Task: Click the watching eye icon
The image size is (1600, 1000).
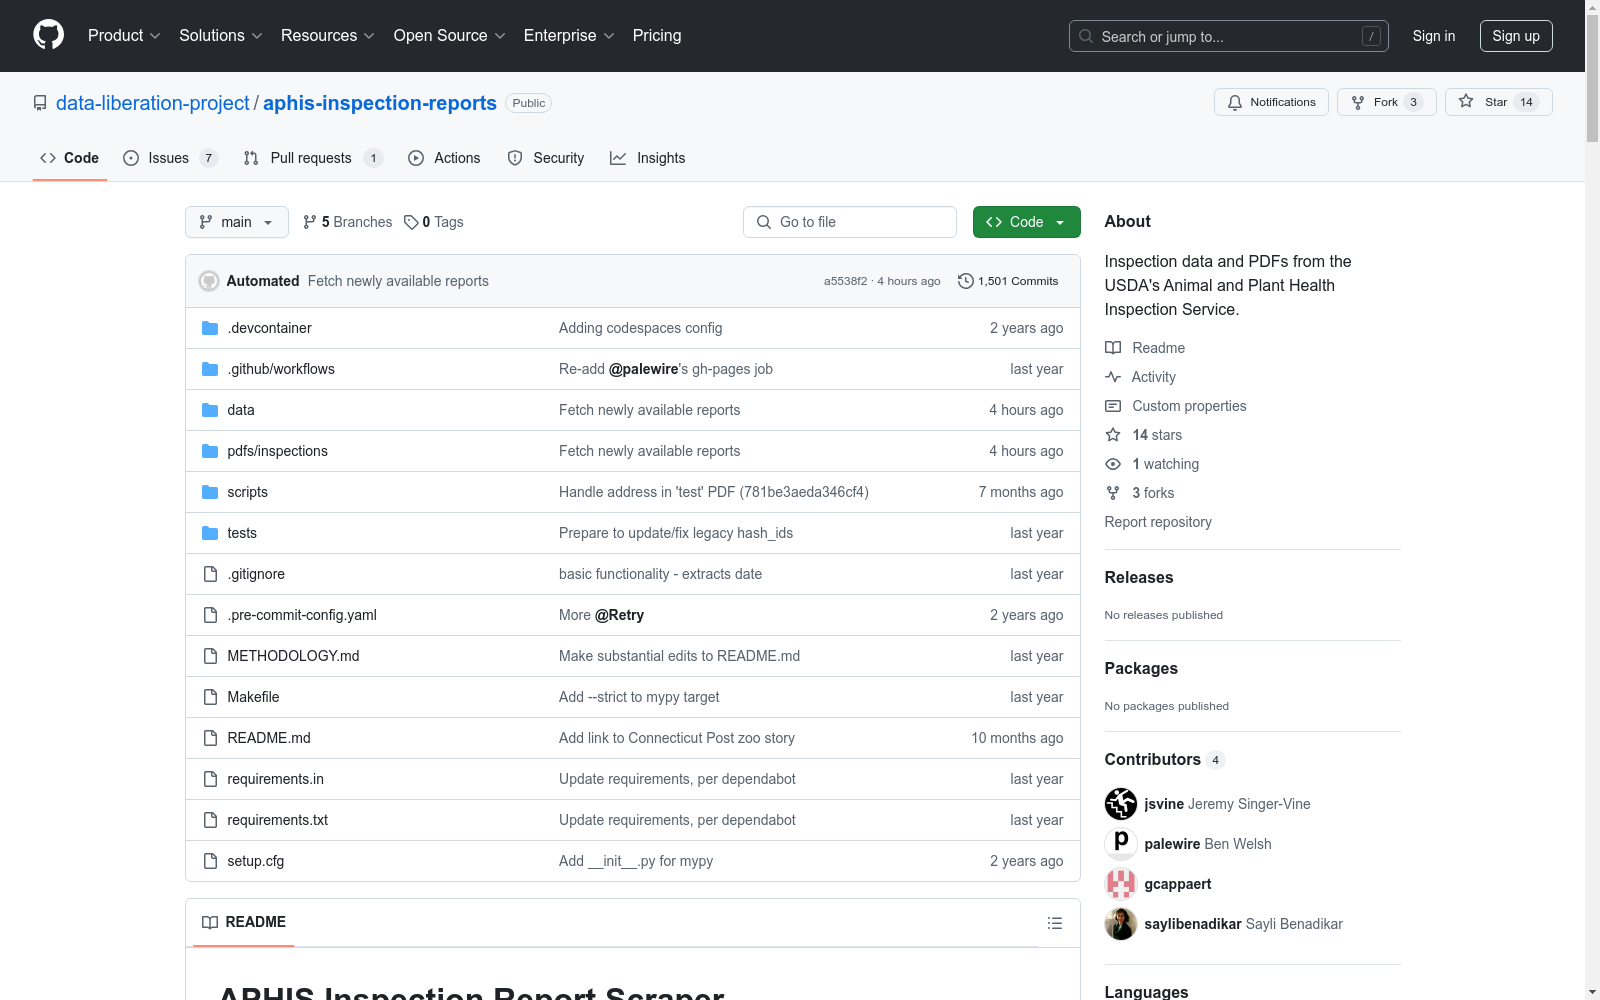Action: (x=1113, y=464)
